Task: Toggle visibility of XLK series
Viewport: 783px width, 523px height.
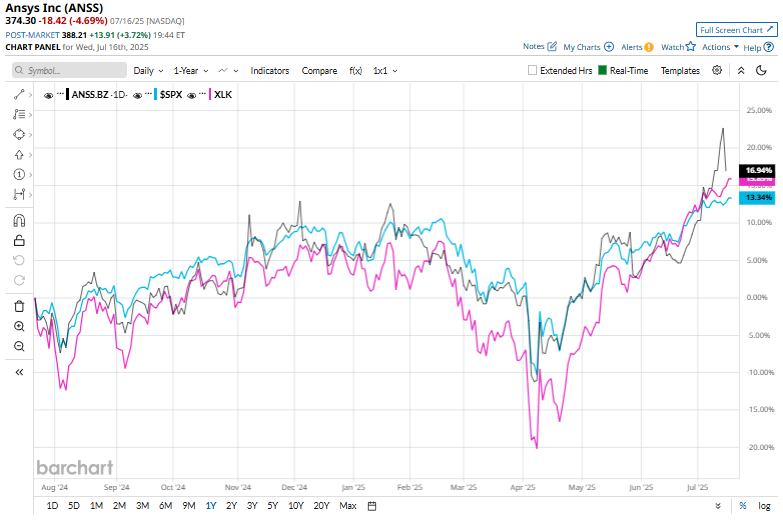Action: point(191,95)
